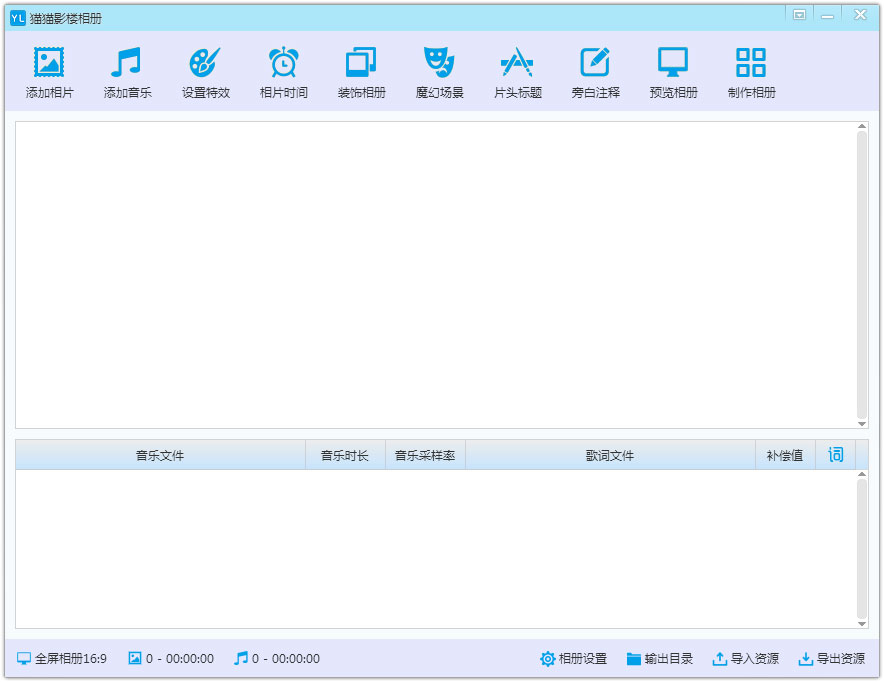Open 相册设置 album settings
884x682 pixels.
tap(573, 658)
